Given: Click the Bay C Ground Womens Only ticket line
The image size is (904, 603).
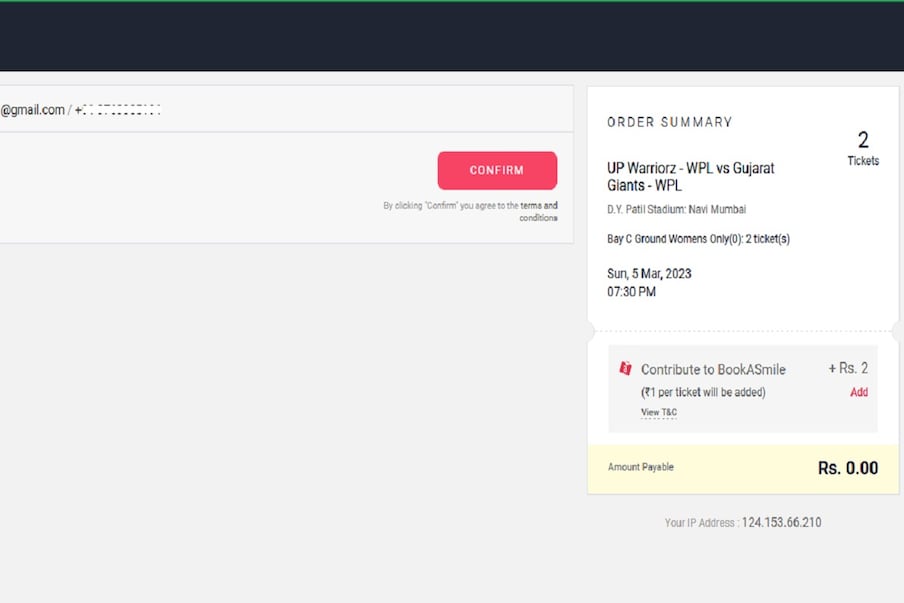Looking at the screenshot, I should [698, 239].
